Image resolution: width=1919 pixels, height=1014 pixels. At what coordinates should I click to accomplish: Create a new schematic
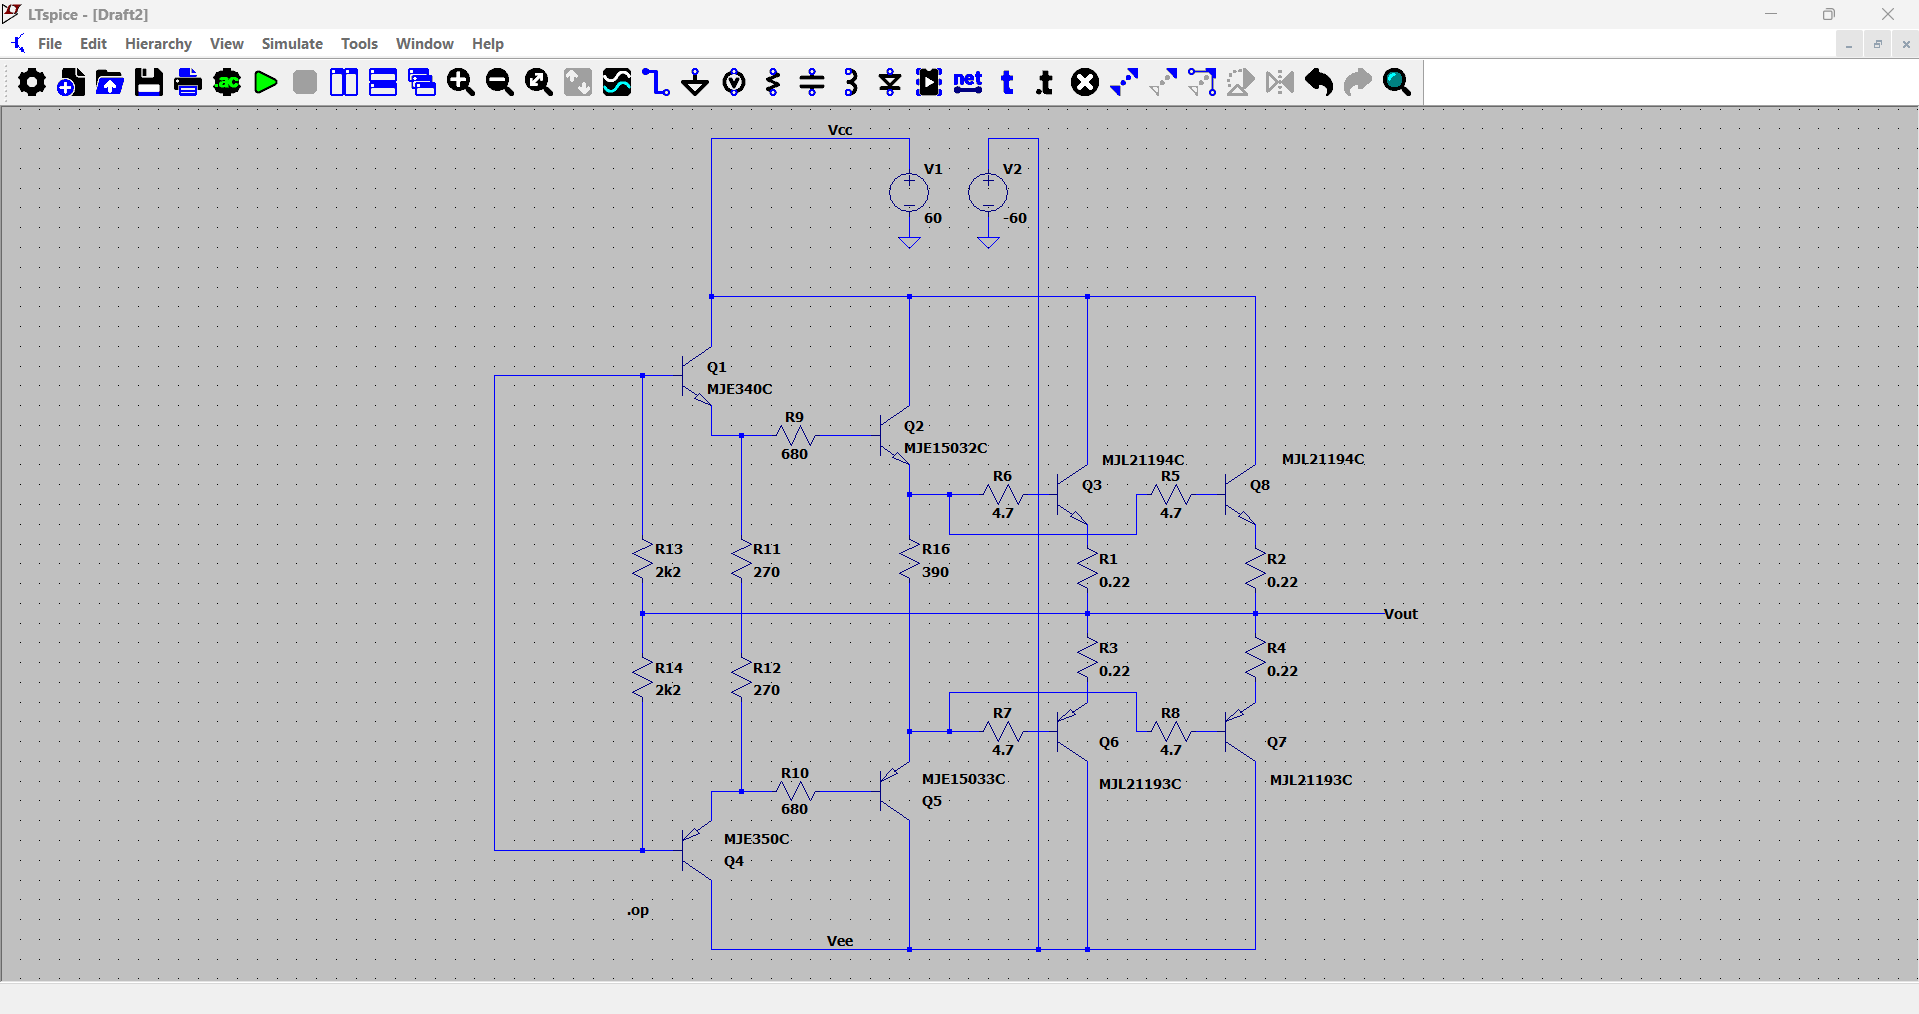pos(71,82)
